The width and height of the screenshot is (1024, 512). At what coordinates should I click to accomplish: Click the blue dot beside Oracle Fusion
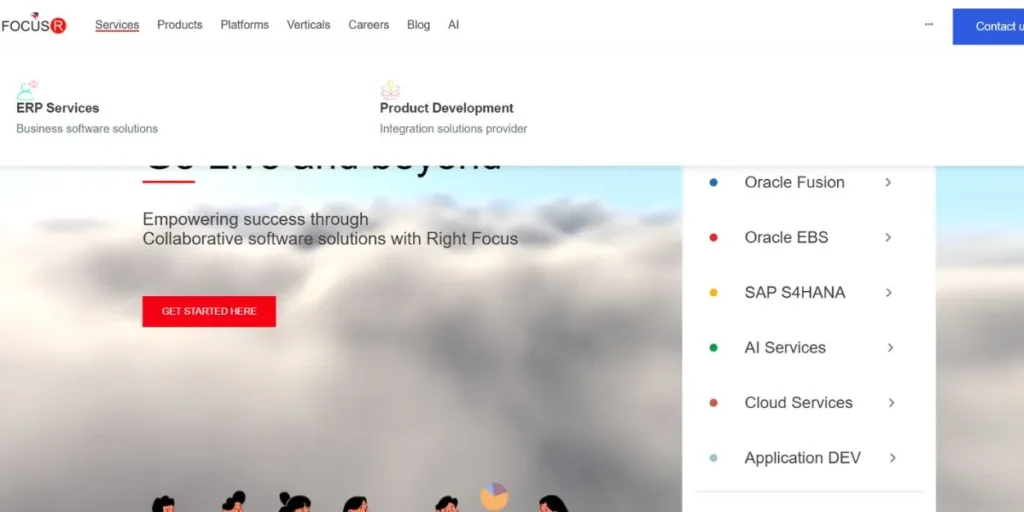(713, 183)
